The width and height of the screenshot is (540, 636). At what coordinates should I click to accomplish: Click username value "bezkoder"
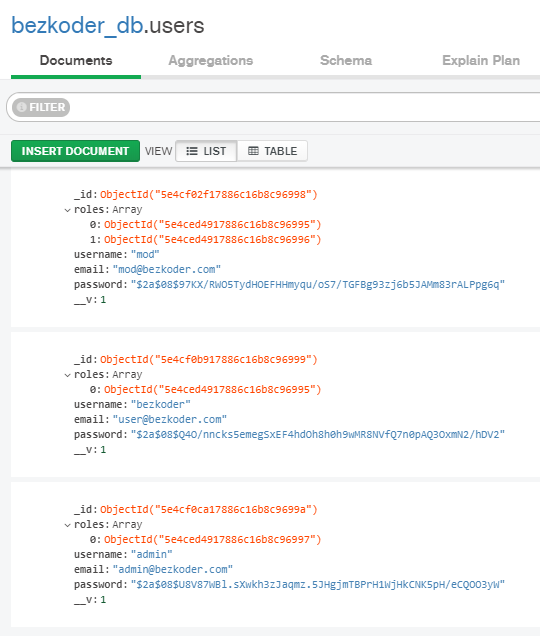161,405
